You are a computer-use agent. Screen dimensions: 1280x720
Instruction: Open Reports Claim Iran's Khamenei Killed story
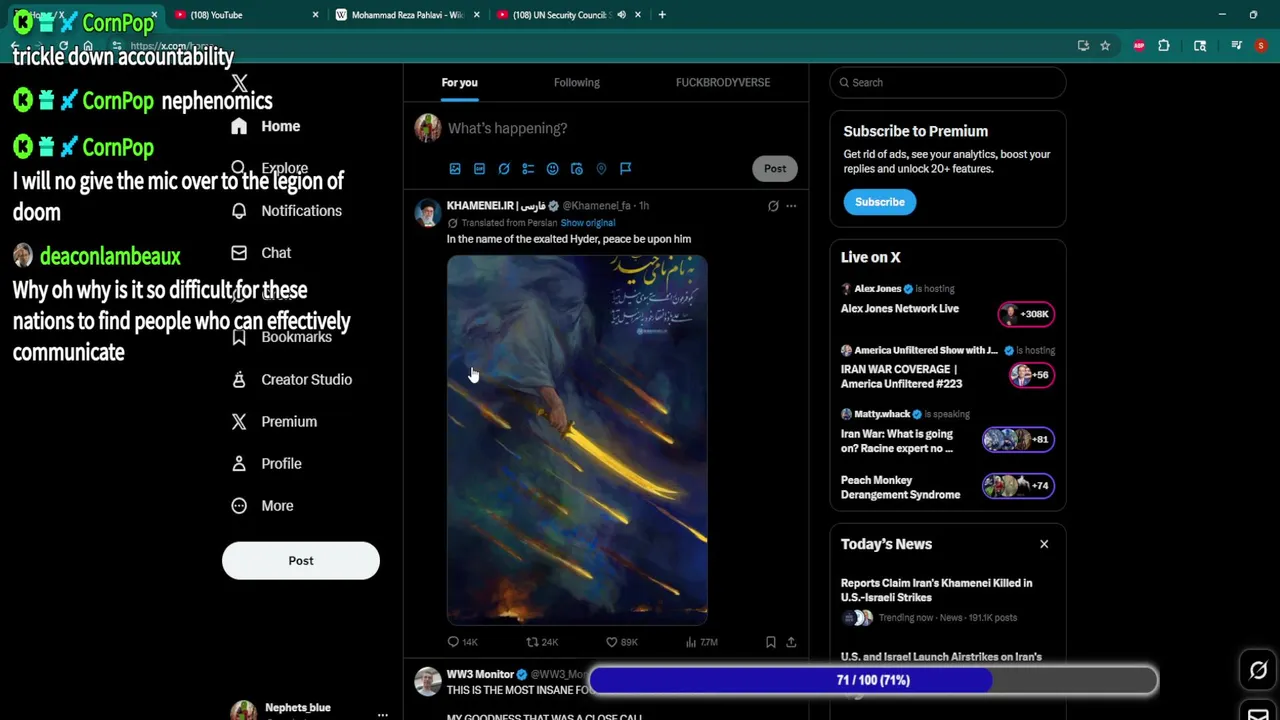tap(936, 590)
